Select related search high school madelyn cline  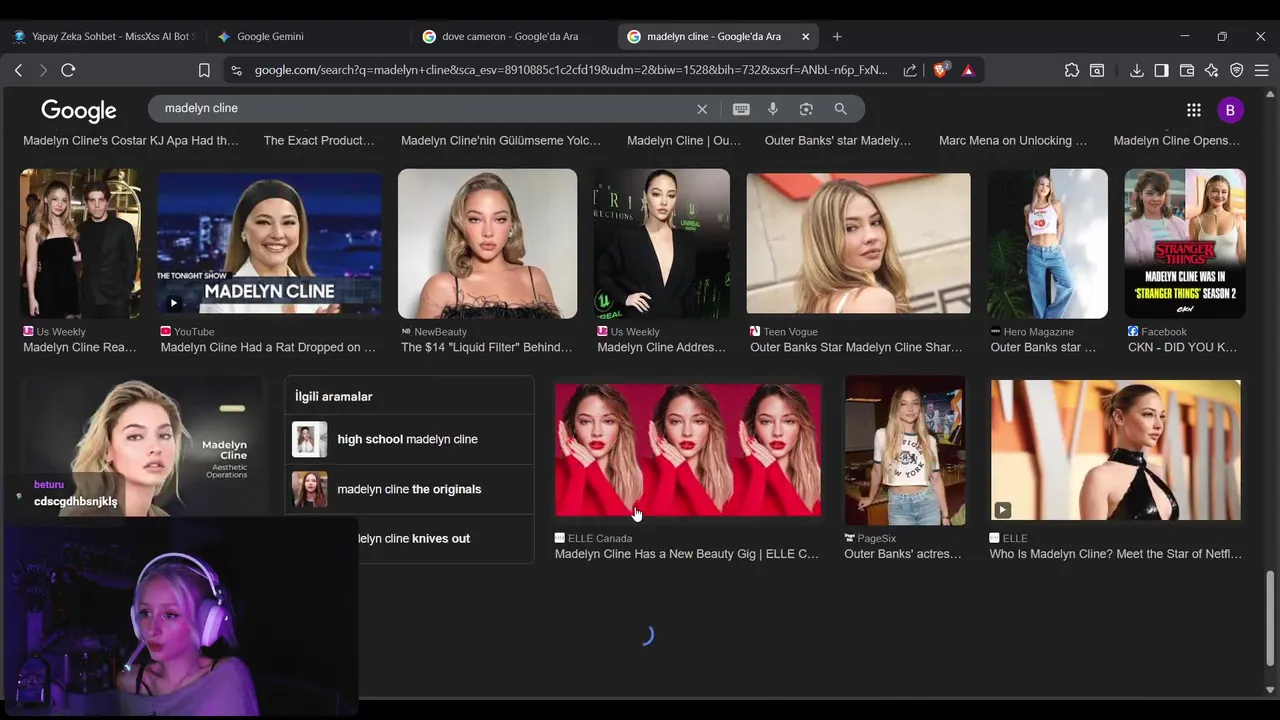[409, 439]
